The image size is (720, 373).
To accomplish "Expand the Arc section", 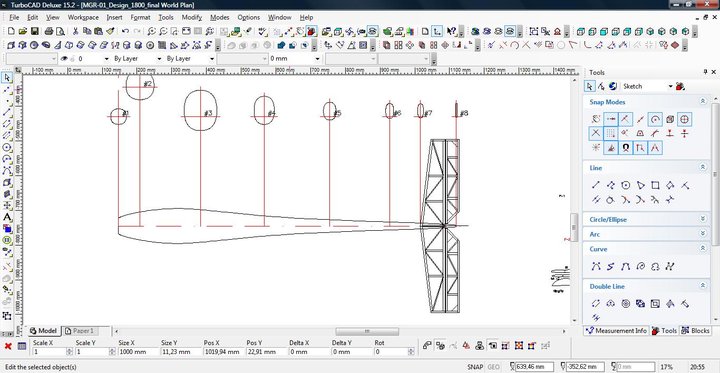I will (x=702, y=234).
